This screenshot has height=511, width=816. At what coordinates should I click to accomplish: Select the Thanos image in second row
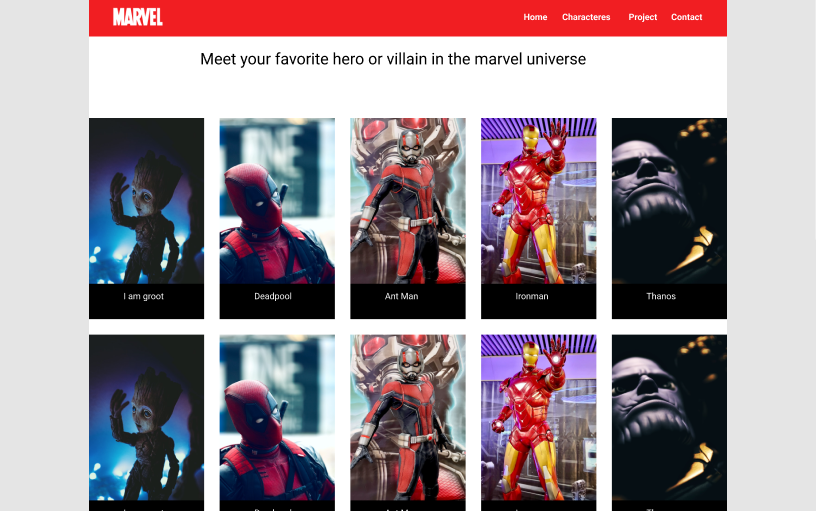669,417
